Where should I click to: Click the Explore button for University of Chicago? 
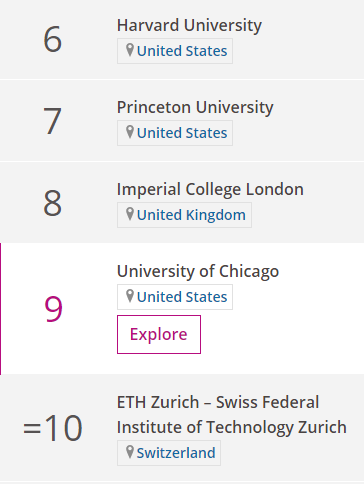159,334
